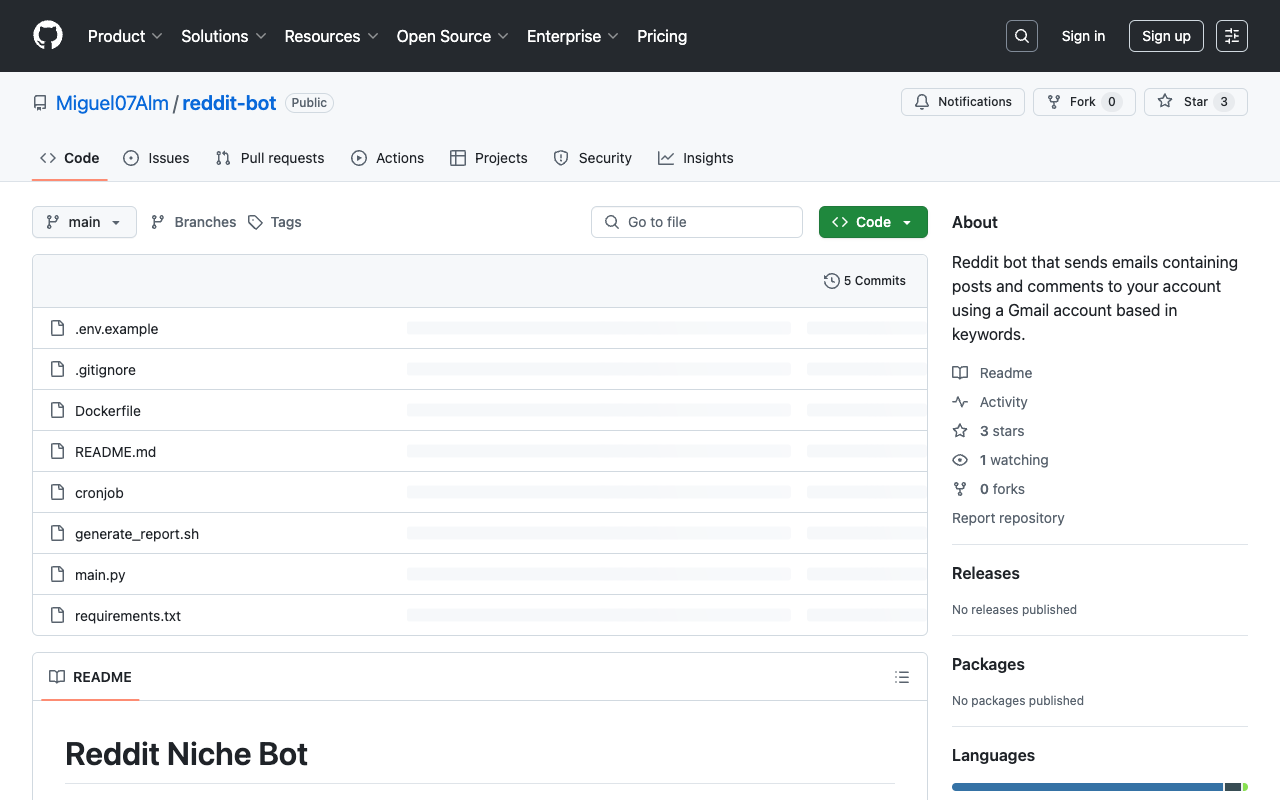Viewport: 1280px width, 800px height.
Task: Open the Packages heading link
Action: click(x=988, y=664)
